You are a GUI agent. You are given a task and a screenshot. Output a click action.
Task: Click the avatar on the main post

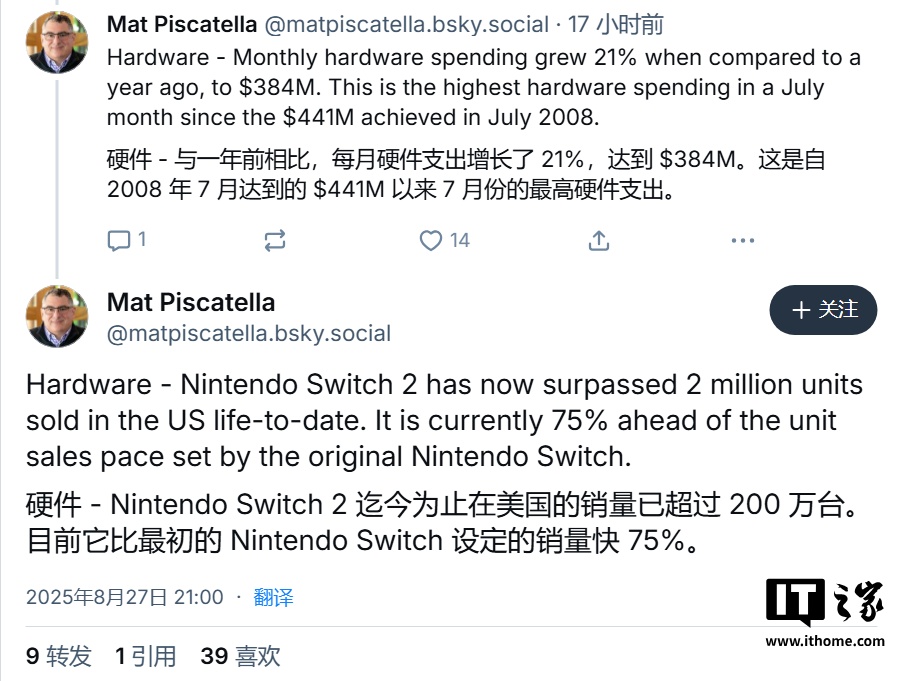(x=57, y=316)
